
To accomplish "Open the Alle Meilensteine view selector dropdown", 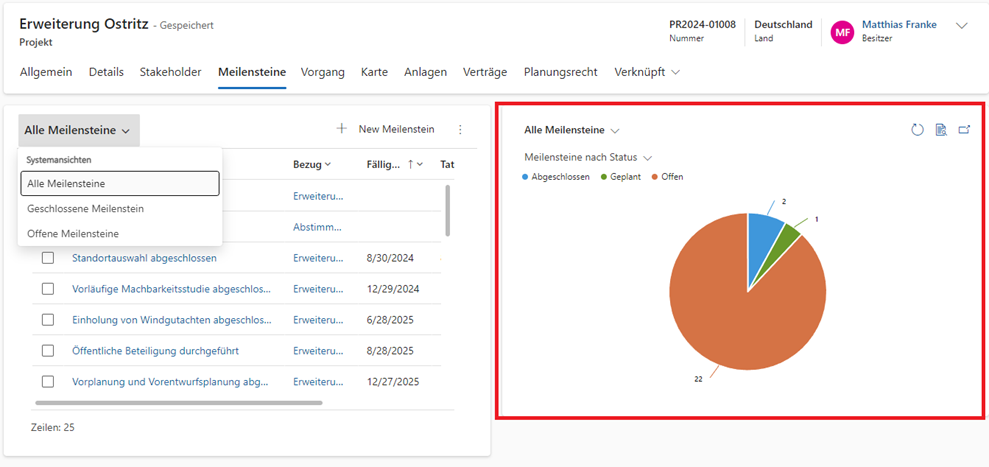I will click(78, 130).
